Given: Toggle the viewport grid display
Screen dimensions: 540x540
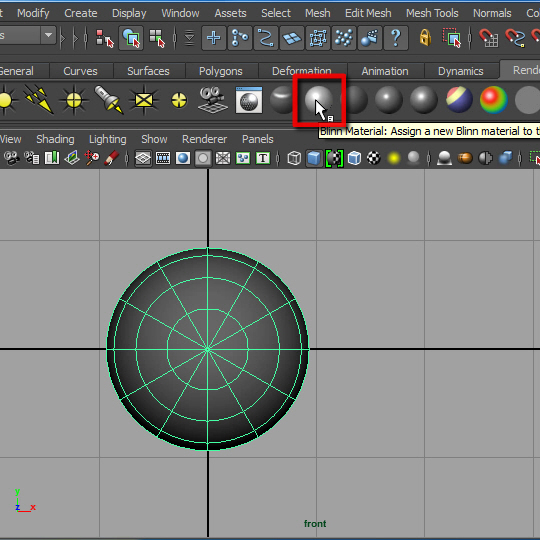Looking at the screenshot, I should 143,158.
